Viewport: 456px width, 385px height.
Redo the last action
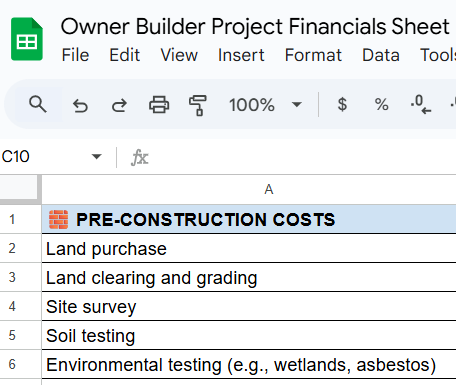119,105
